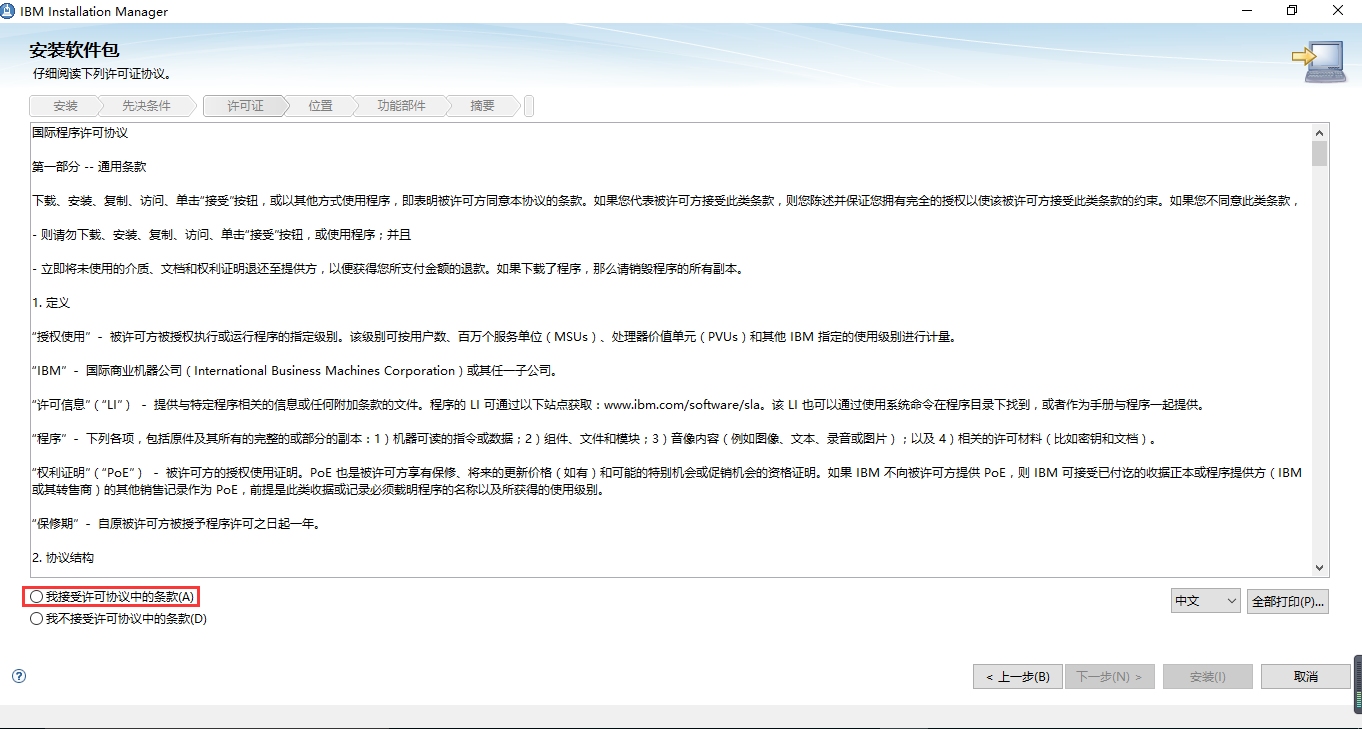Cancel the installation with 取消

point(1305,677)
